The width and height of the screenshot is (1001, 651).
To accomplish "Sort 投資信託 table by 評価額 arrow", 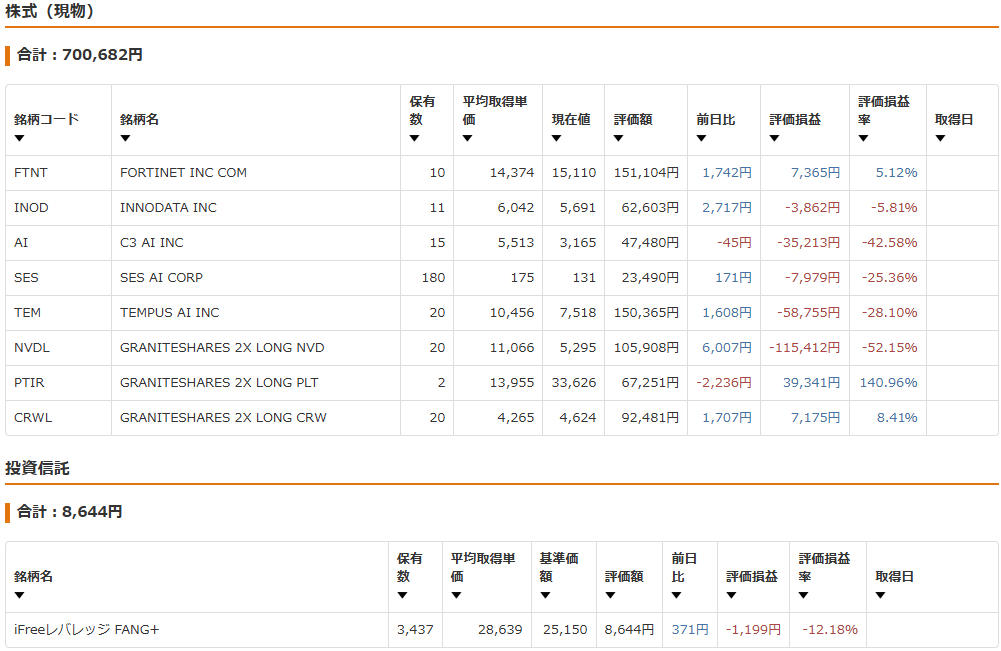I will (610, 595).
